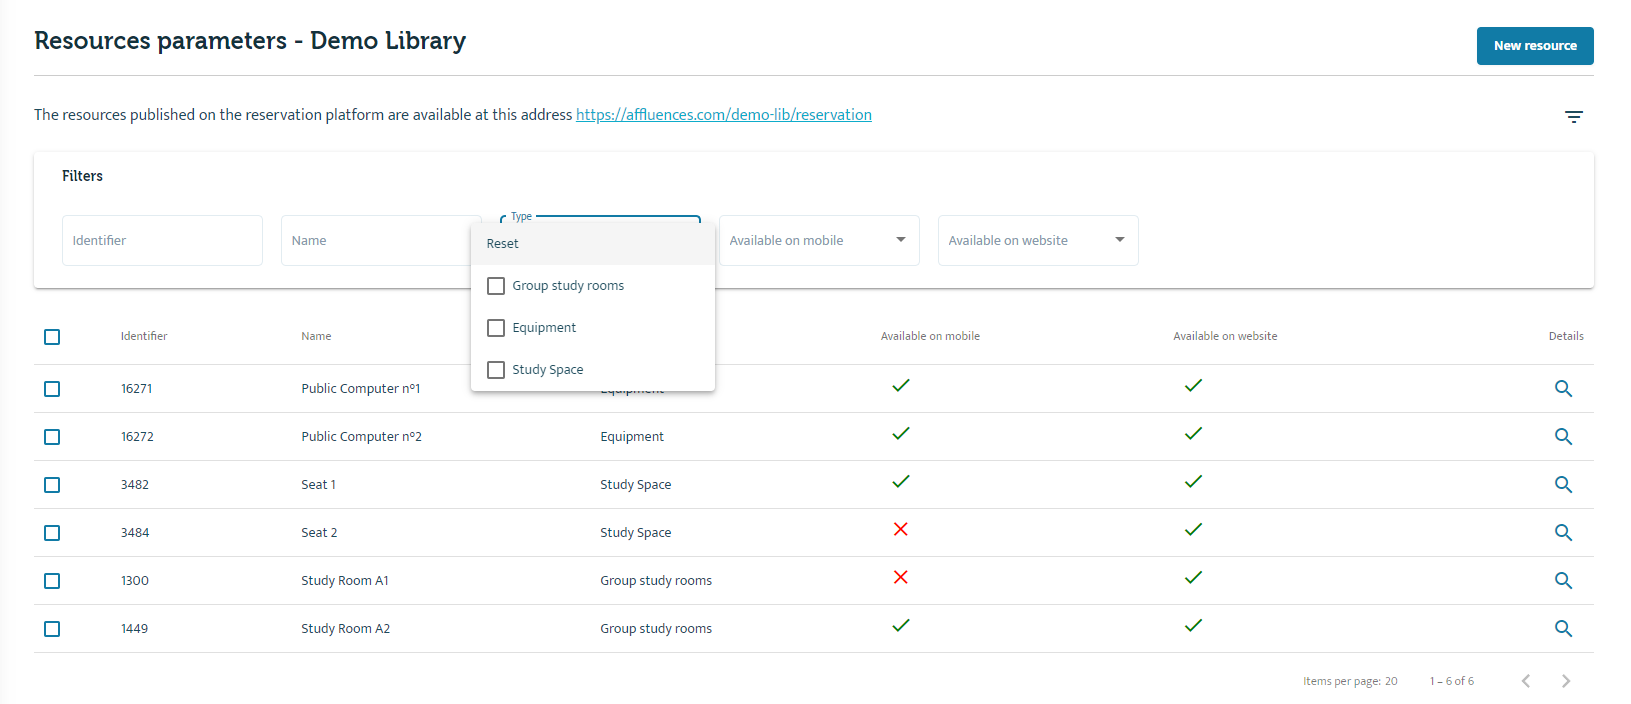
Task: Open details magnifier for Public Computer n°2
Action: click(x=1563, y=437)
